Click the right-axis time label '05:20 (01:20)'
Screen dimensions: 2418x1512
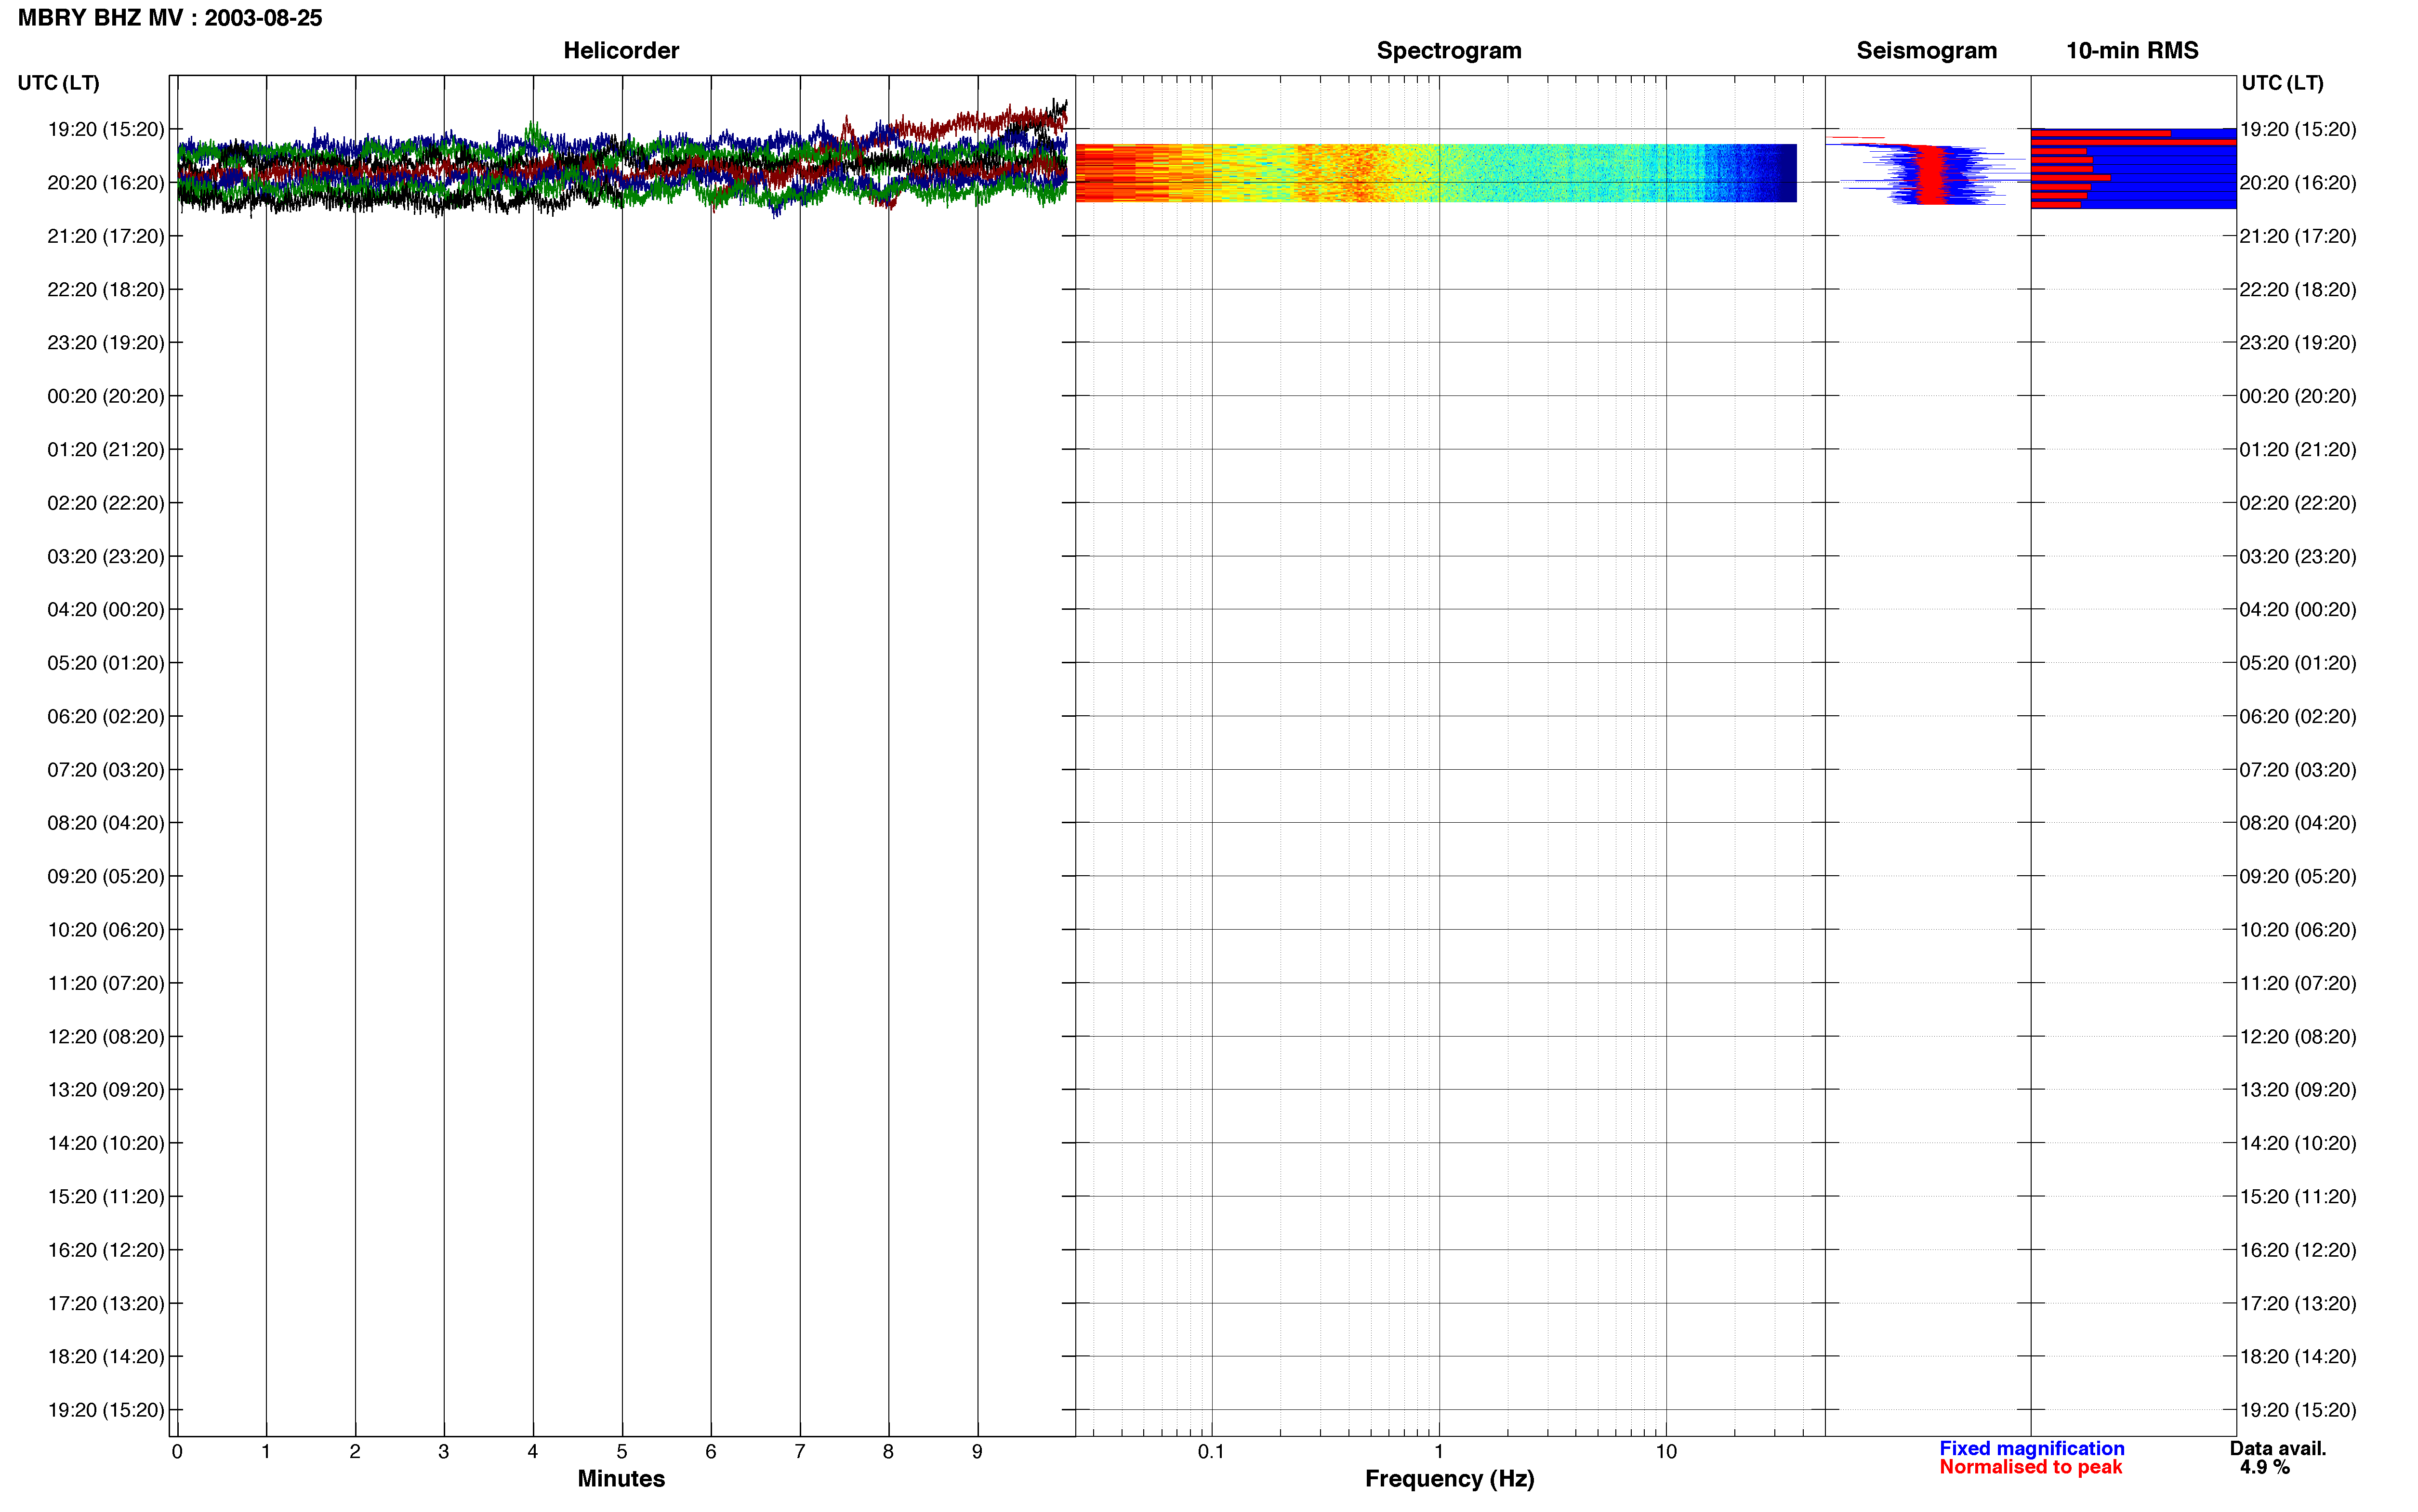click(x=2298, y=663)
